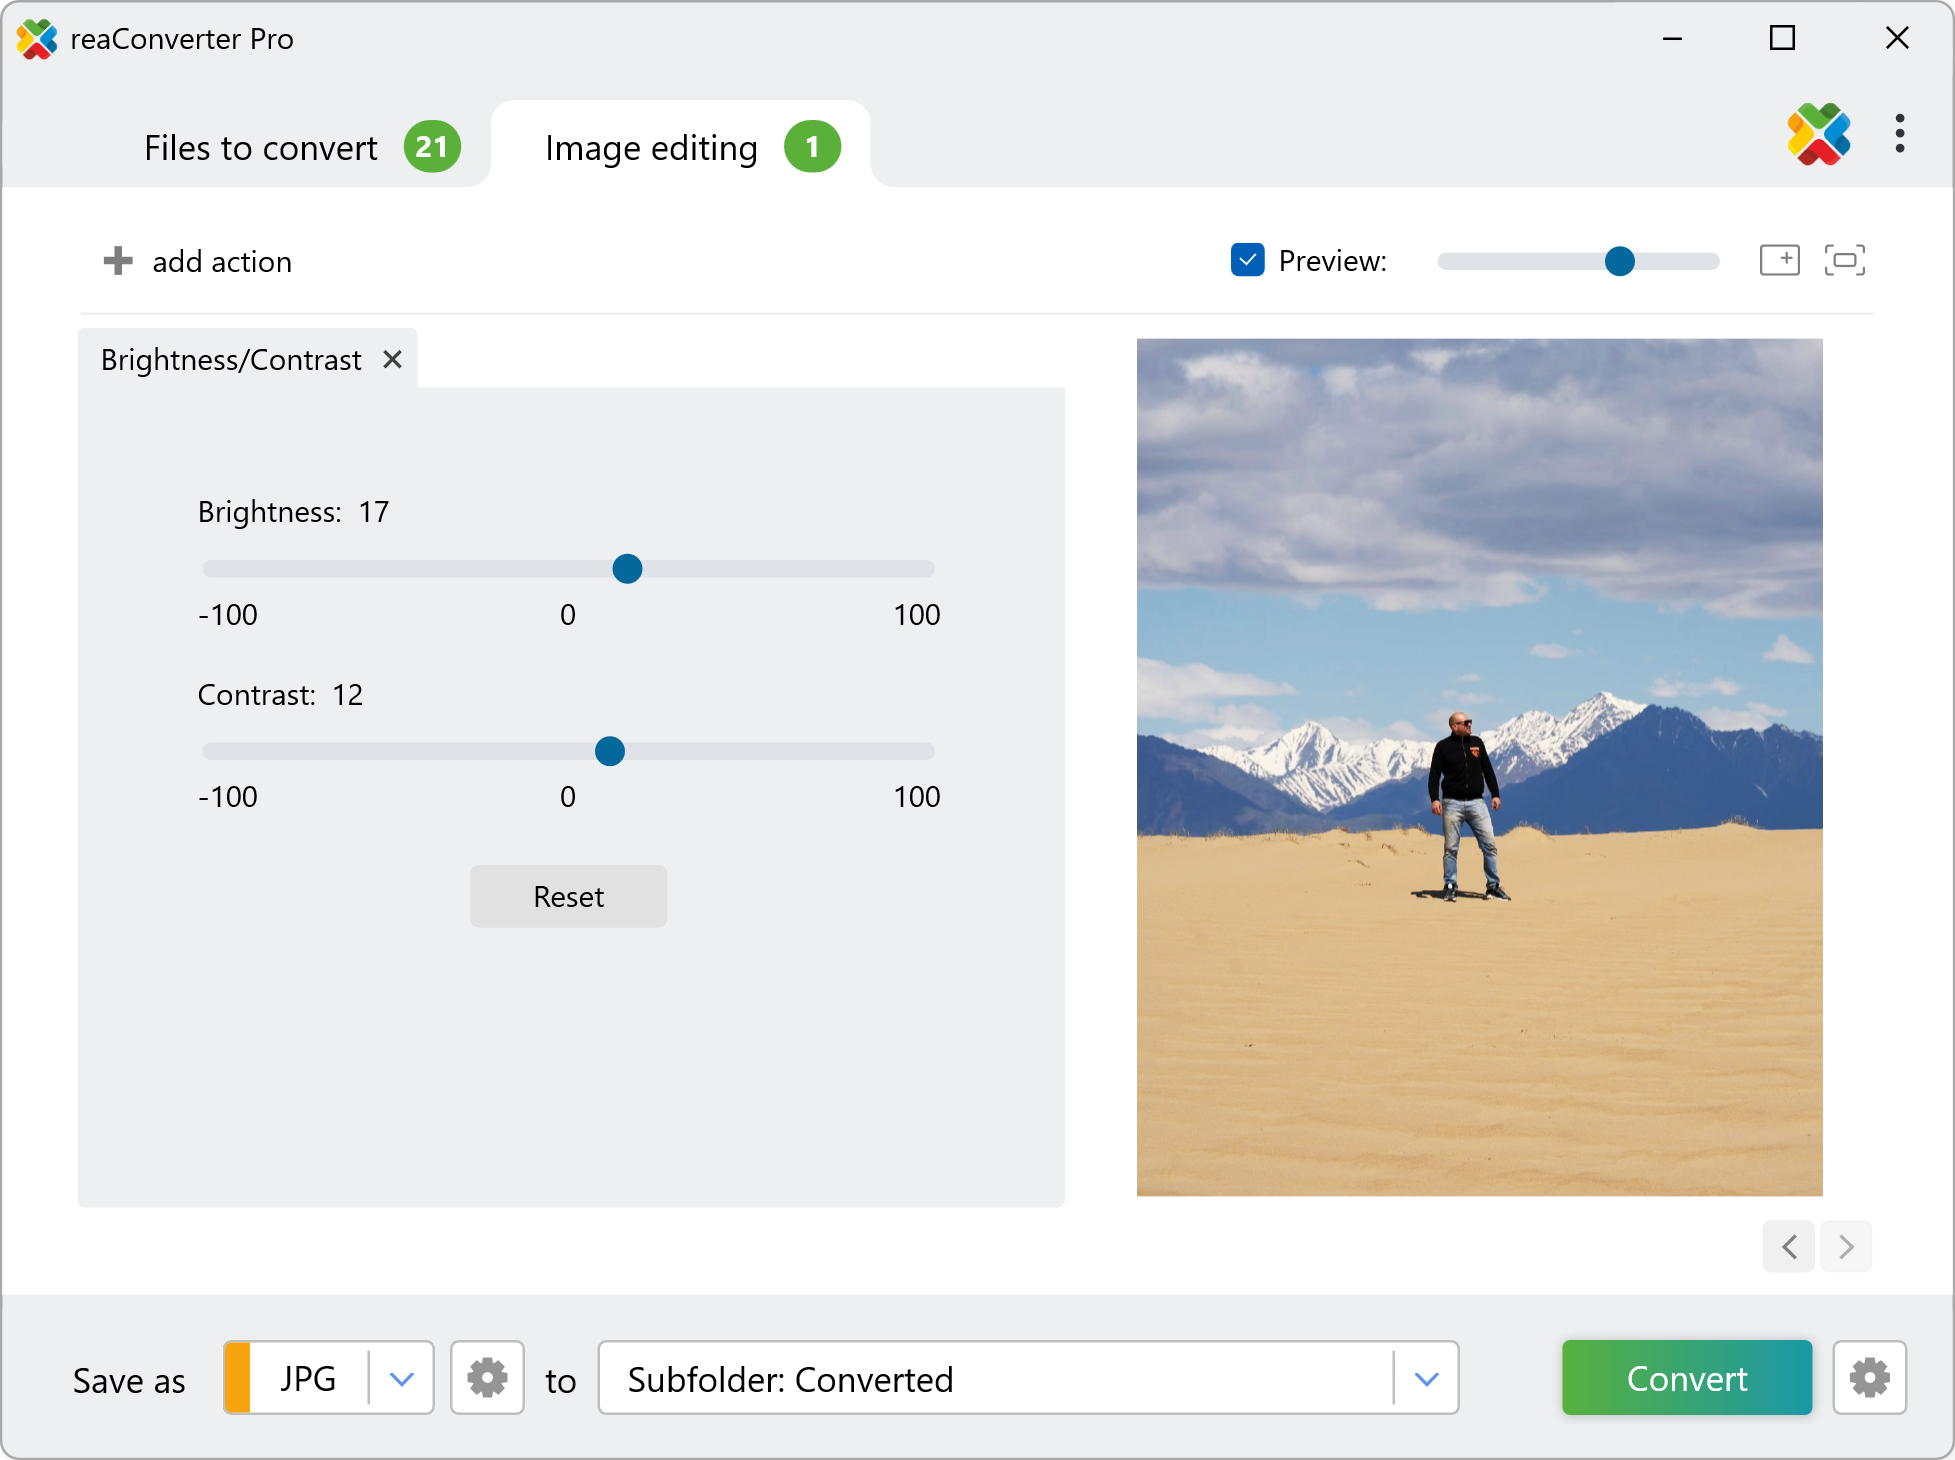Show next preview image arrow
This screenshot has height=1460, width=1955.
click(x=1846, y=1246)
